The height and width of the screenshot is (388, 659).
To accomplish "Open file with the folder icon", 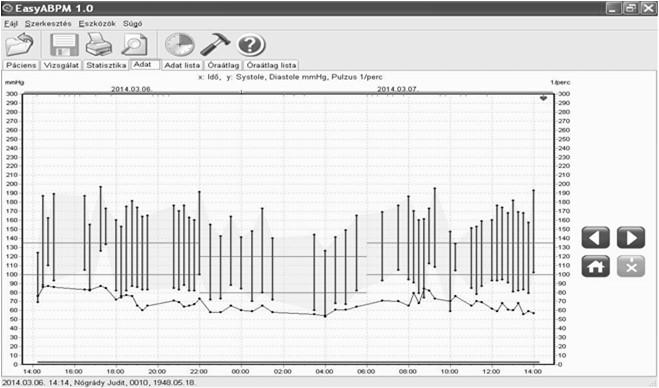I will point(19,45).
